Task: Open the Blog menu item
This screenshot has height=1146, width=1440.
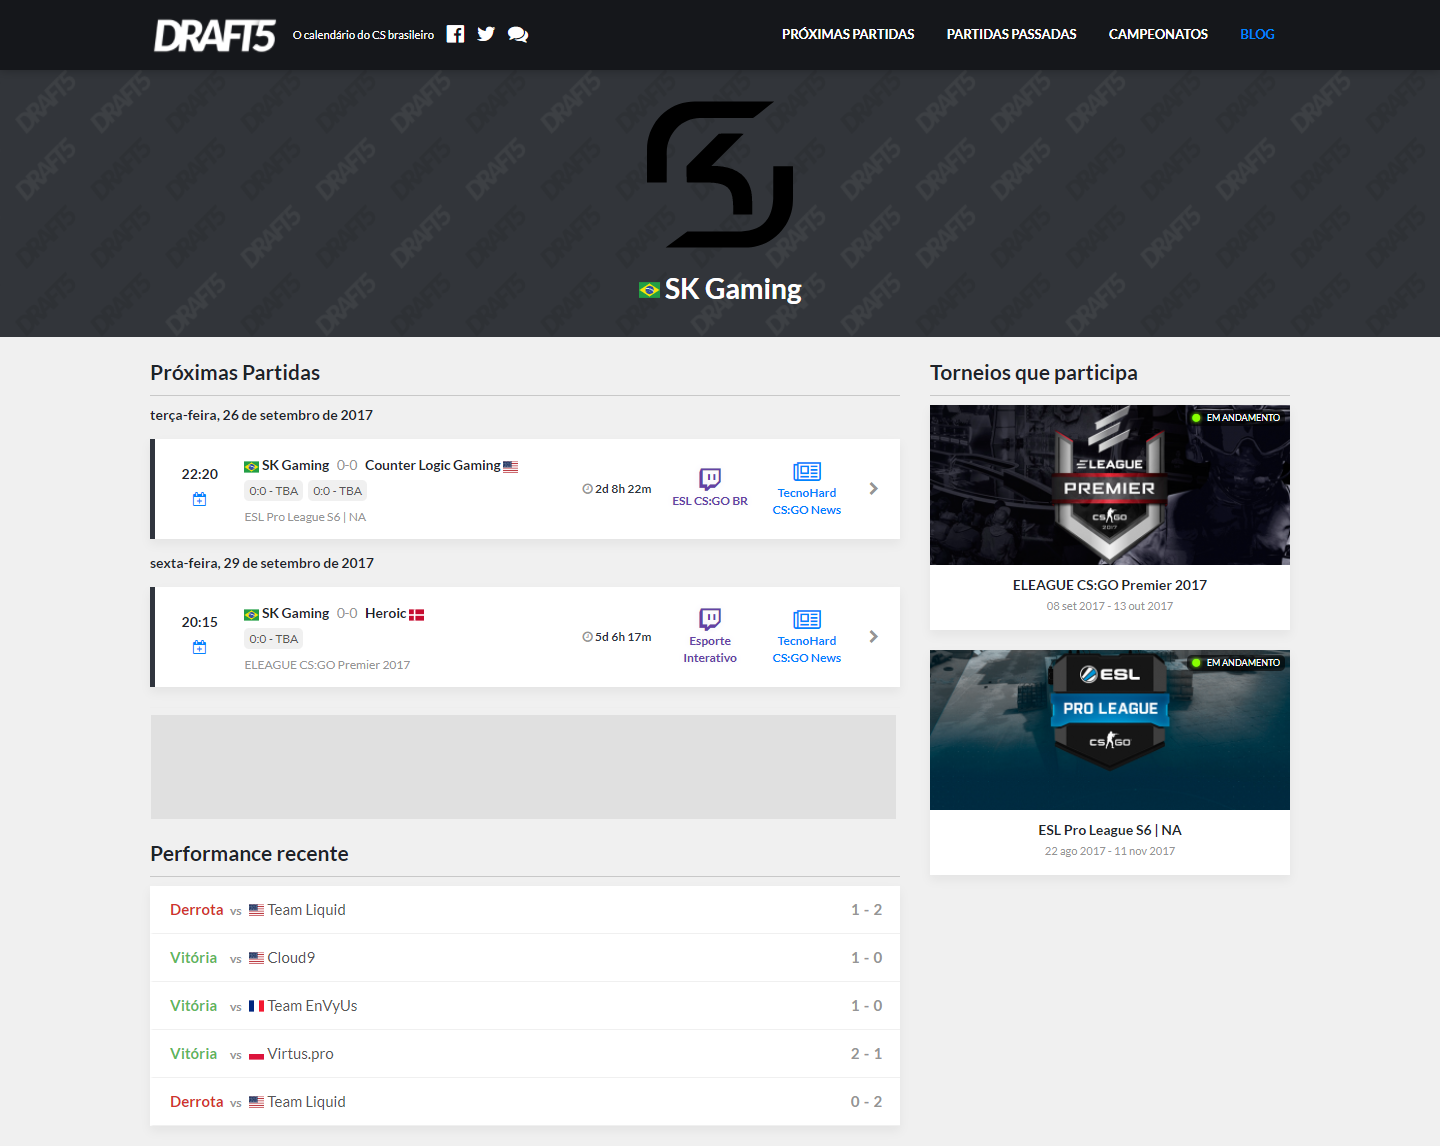Action: (1257, 34)
